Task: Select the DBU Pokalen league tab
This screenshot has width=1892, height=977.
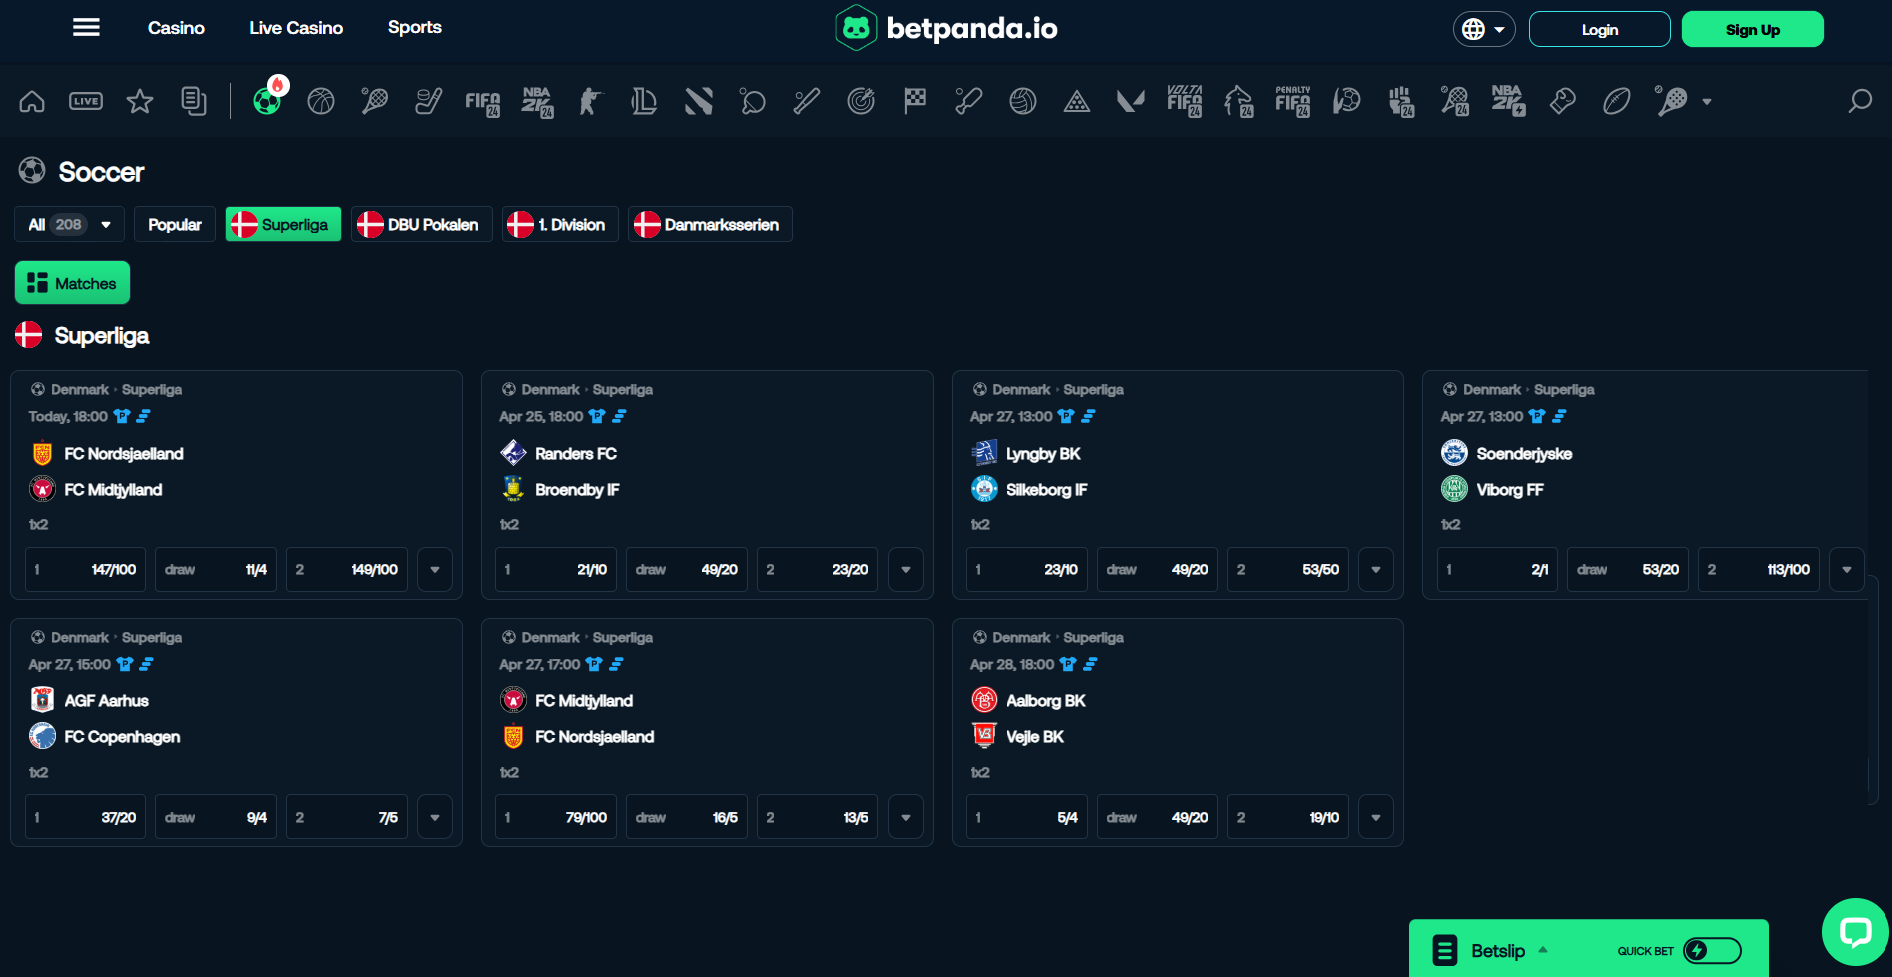Action: point(422,225)
